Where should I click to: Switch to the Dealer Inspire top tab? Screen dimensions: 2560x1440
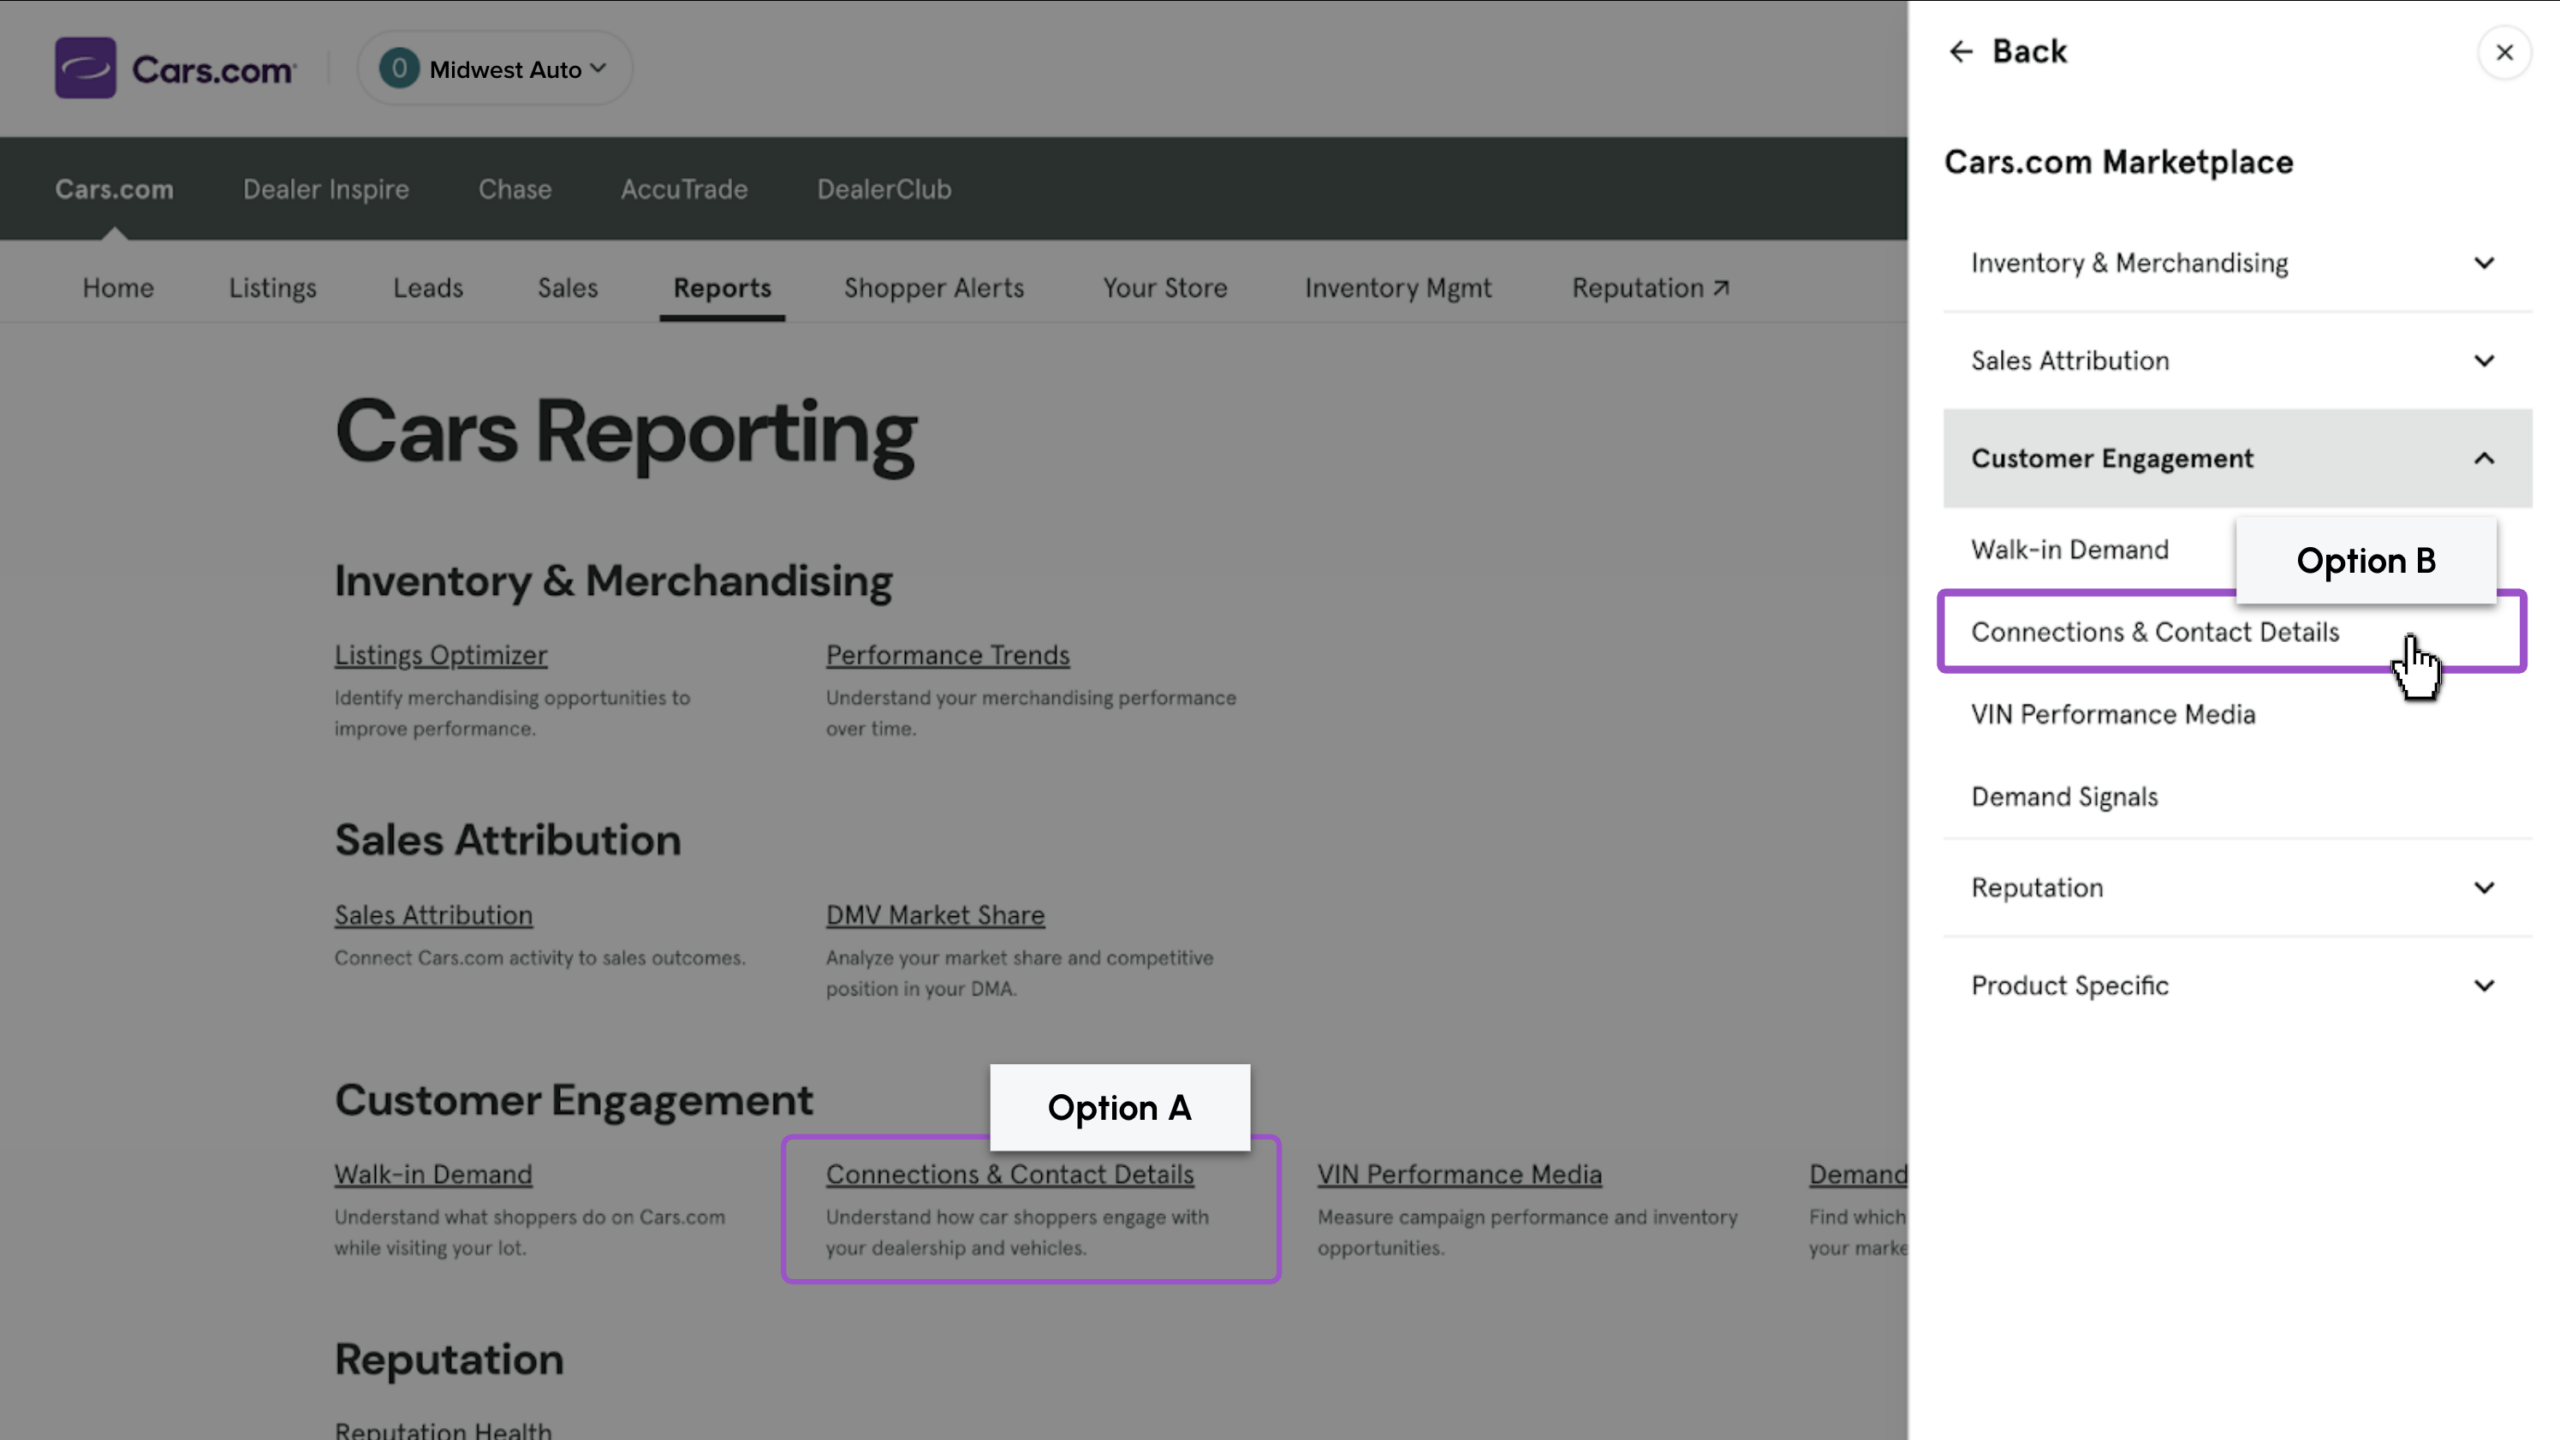click(326, 189)
